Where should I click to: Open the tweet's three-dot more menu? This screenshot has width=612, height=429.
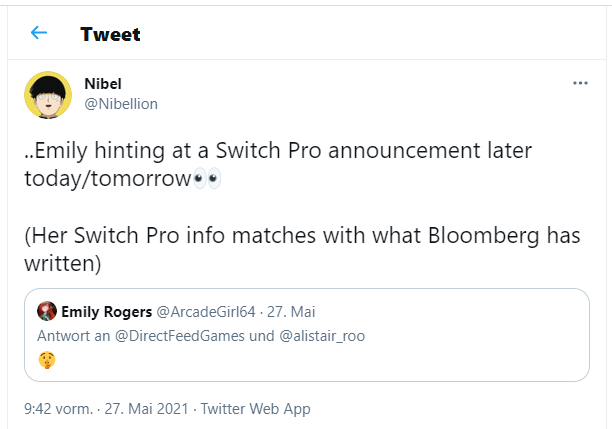click(x=580, y=83)
